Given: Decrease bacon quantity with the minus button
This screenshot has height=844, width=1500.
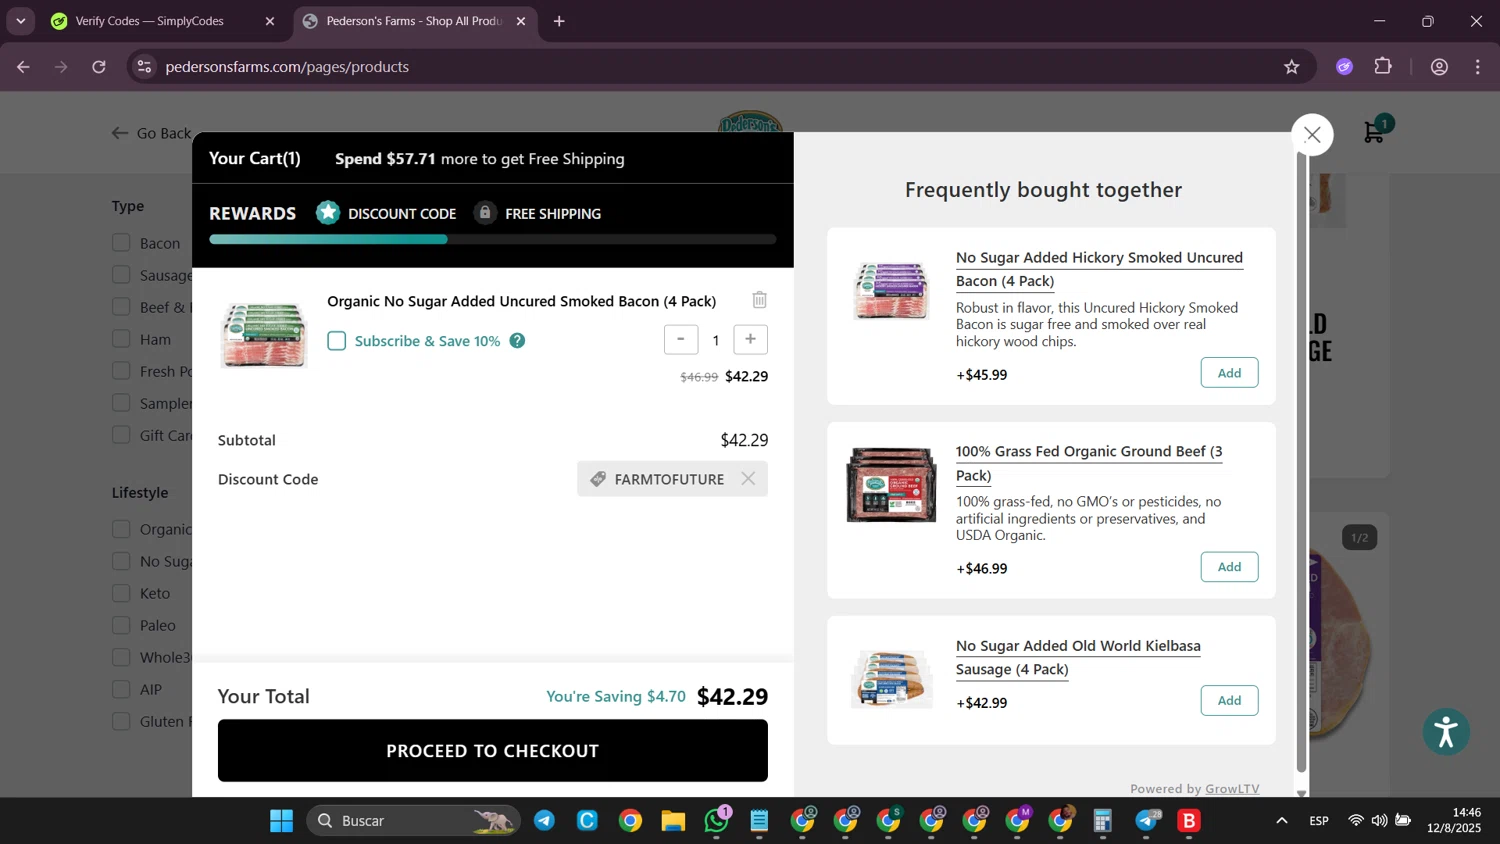Looking at the screenshot, I should coord(681,339).
